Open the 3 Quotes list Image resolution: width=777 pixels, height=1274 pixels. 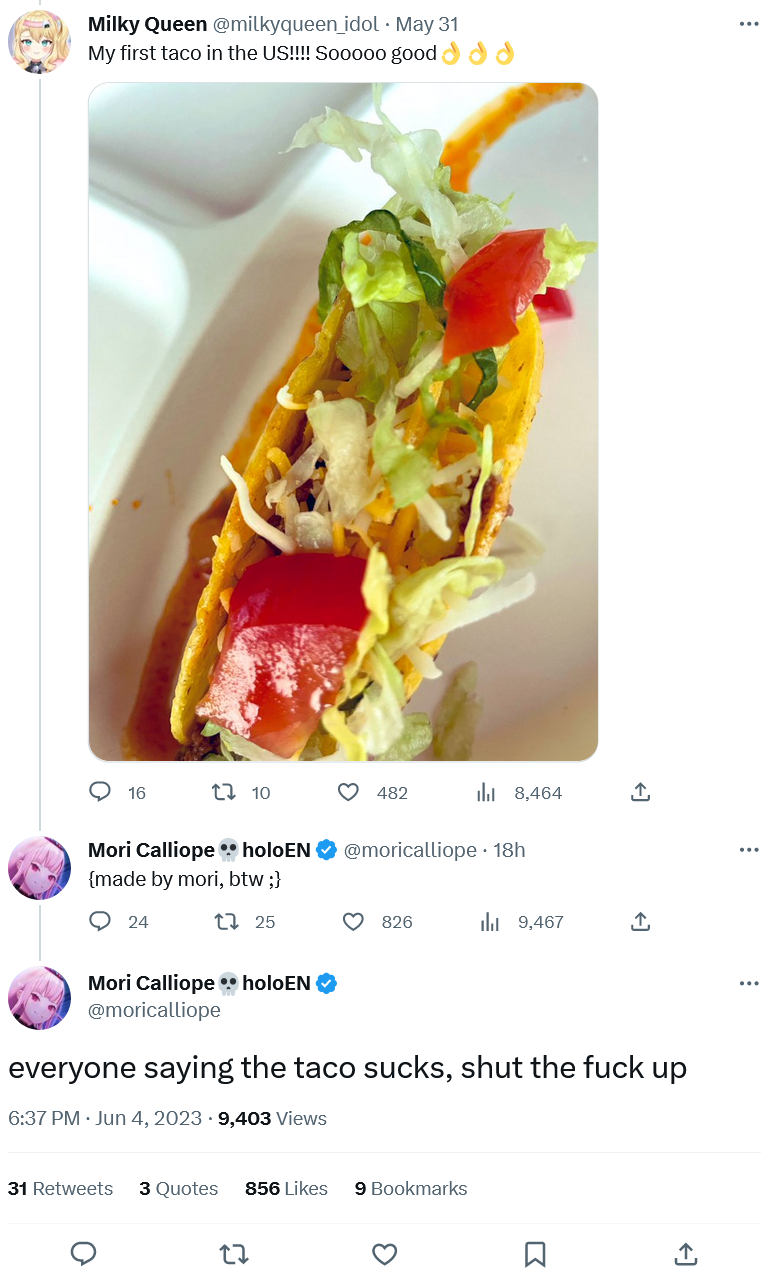178,1188
